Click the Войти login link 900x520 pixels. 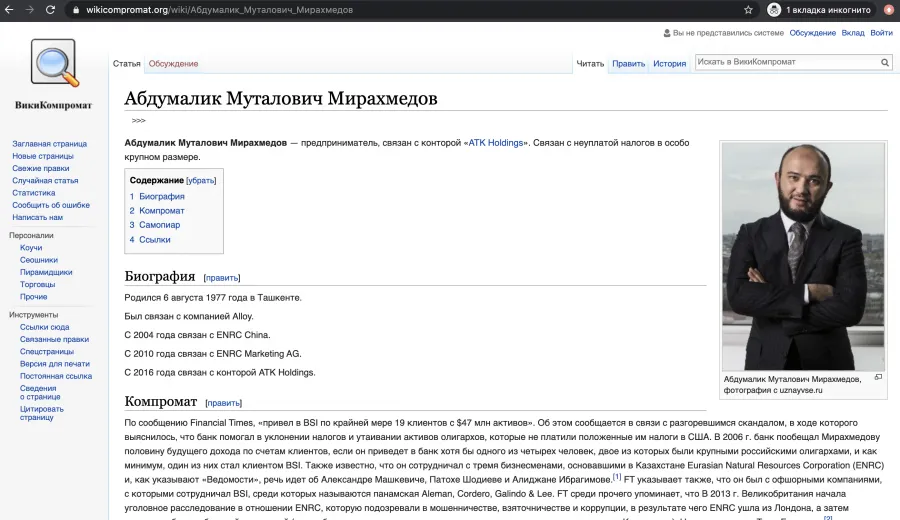[x=881, y=33]
